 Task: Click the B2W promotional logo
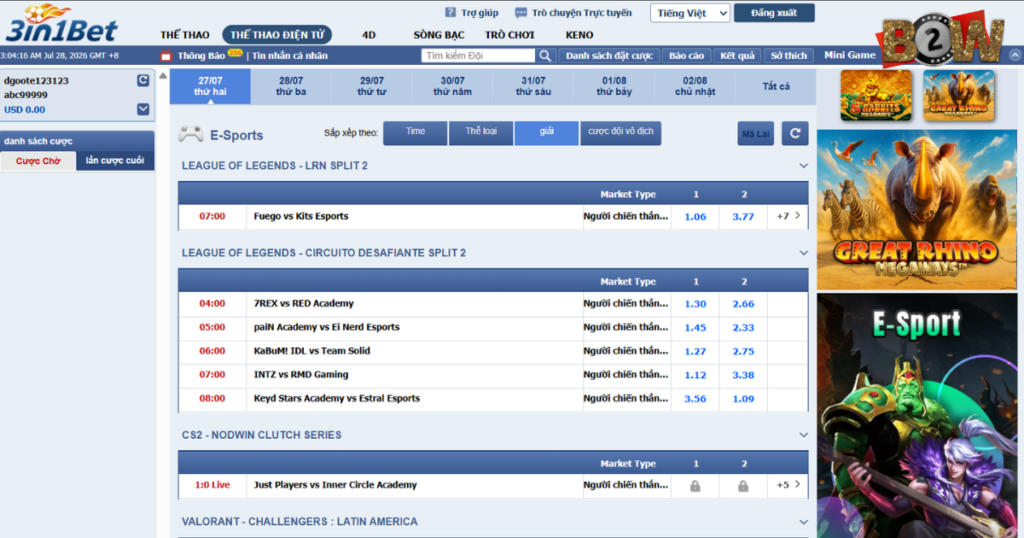tap(942, 39)
